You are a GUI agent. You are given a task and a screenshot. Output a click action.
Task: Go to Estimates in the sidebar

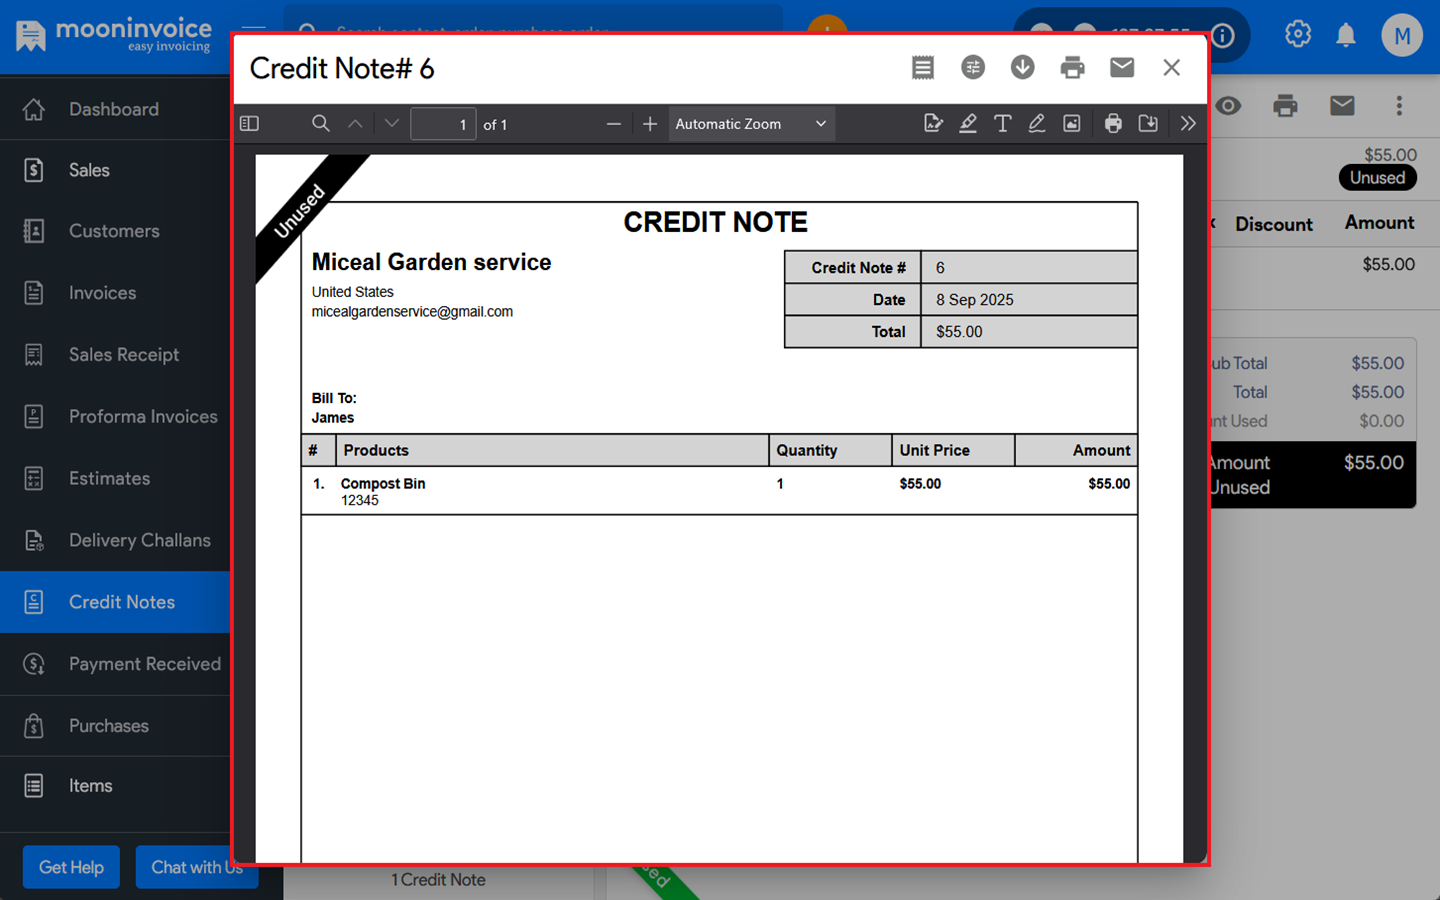click(109, 478)
